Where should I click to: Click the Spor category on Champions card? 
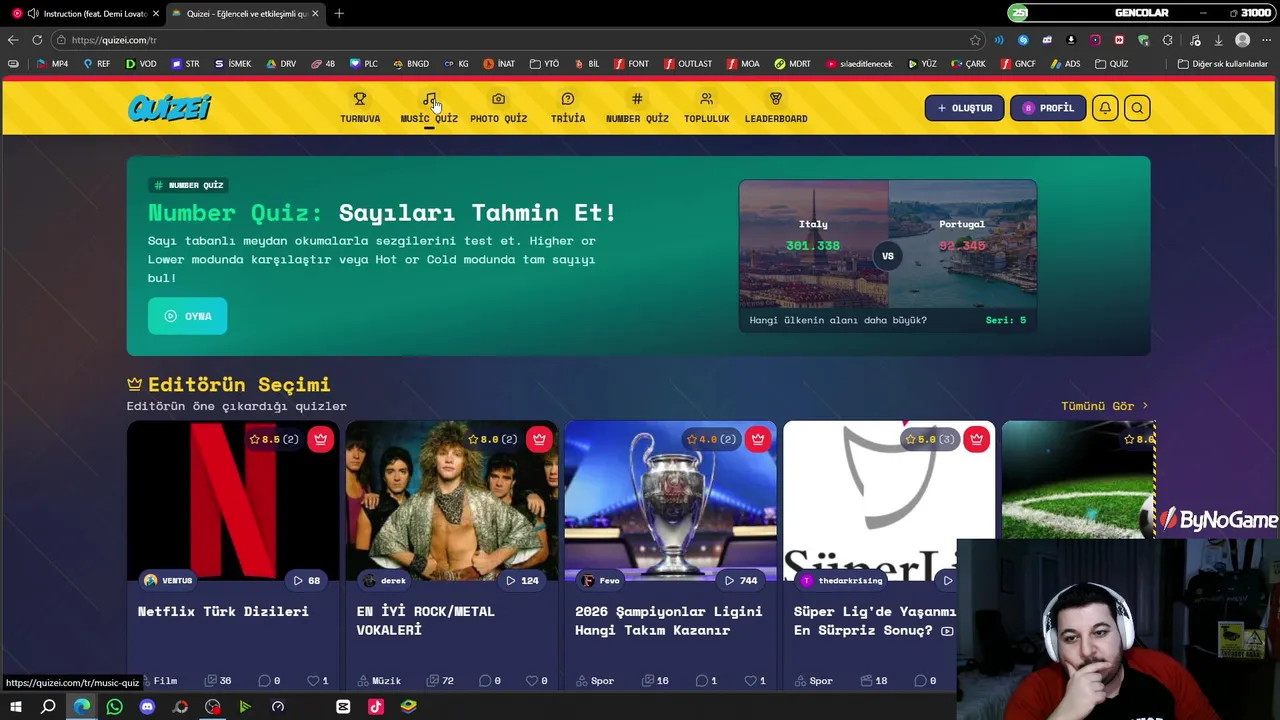click(x=595, y=681)
